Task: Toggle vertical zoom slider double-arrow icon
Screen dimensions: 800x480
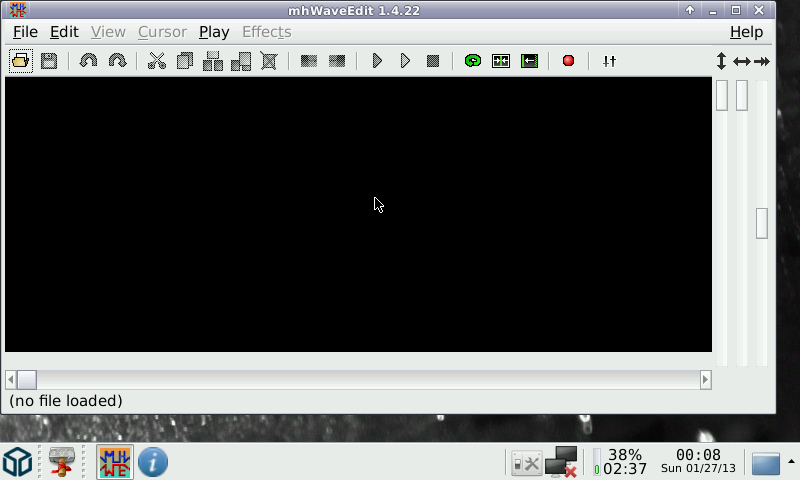Action: [x=721, y=61]
